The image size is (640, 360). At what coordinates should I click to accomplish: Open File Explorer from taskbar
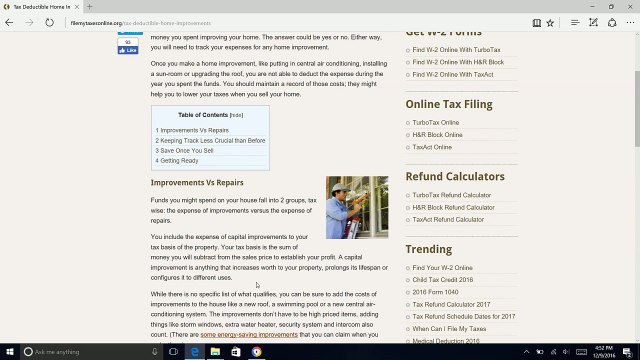click(x=215, y=351)
